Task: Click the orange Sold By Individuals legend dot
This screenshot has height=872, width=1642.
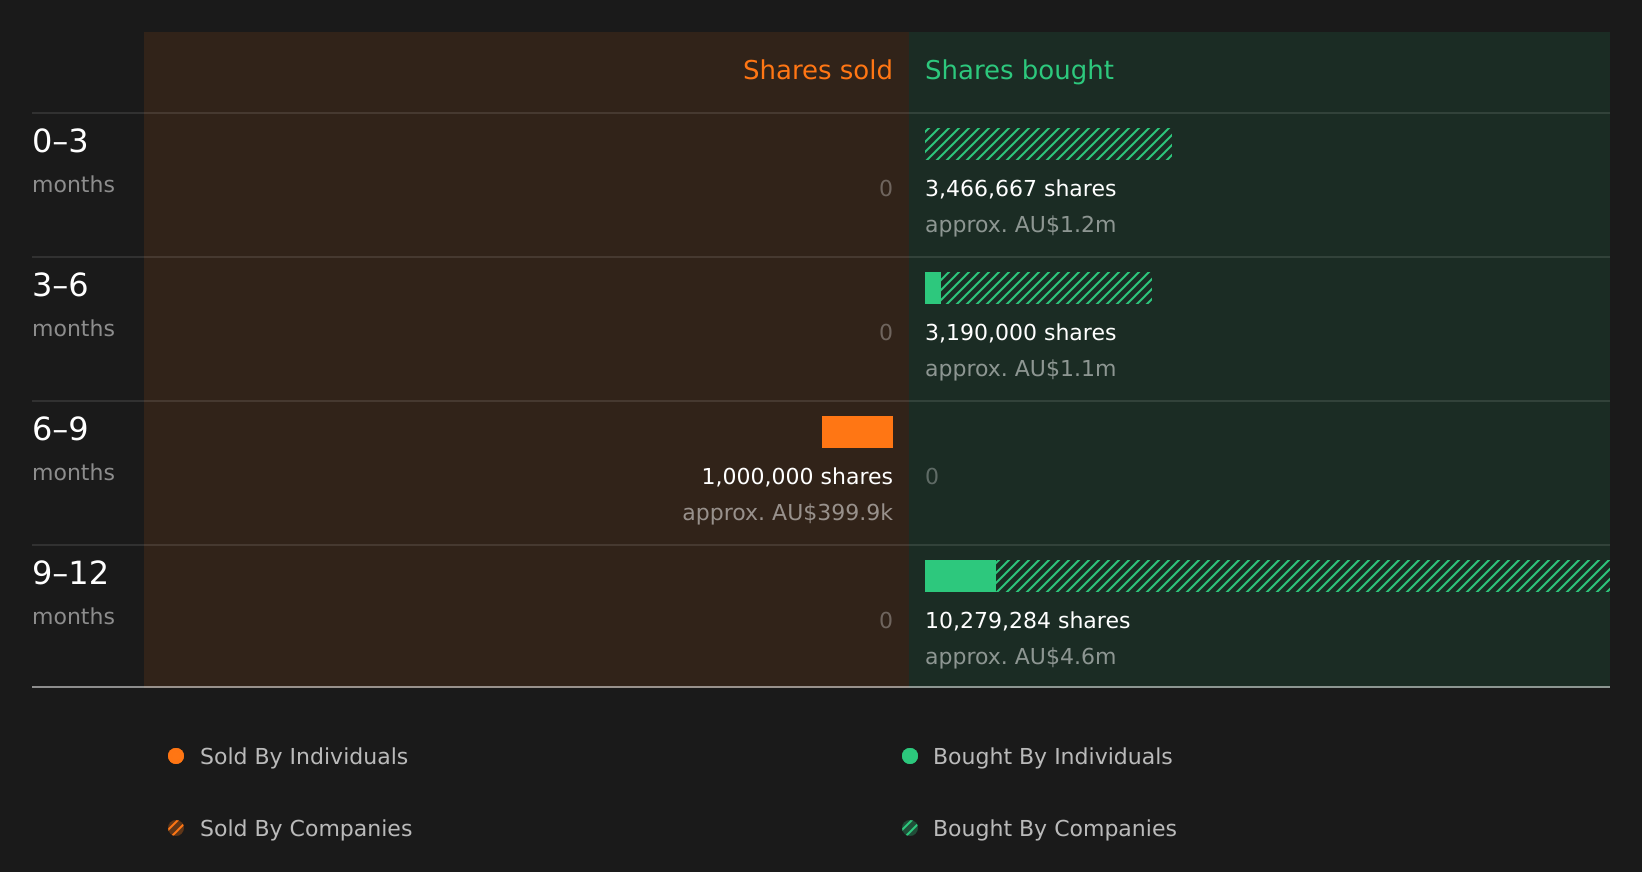Action: click(176, 756)
